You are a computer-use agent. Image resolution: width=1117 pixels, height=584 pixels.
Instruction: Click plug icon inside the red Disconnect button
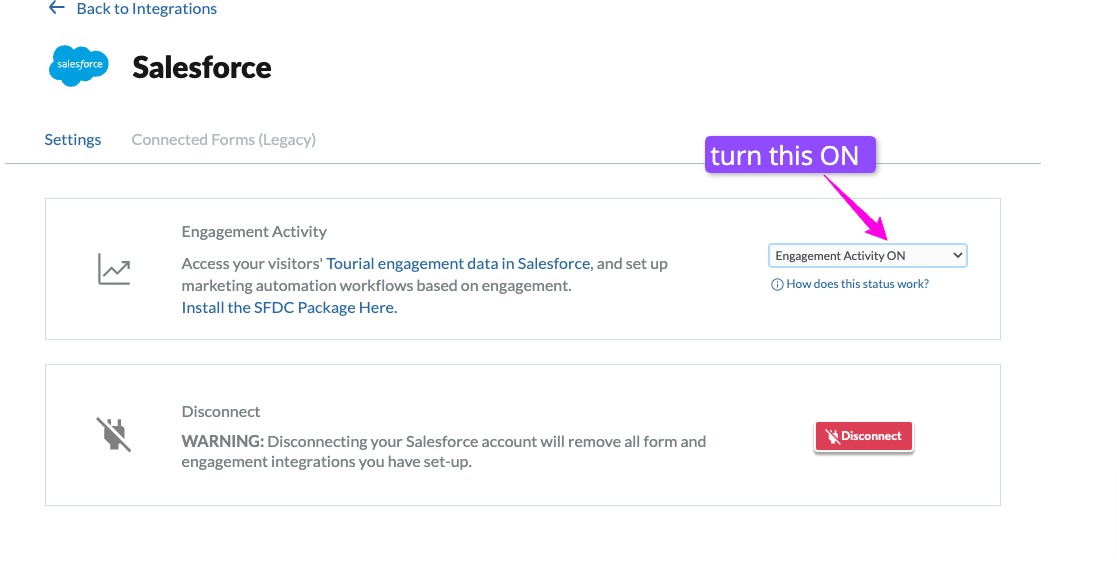pyautogui.click(x=831, y=437)
